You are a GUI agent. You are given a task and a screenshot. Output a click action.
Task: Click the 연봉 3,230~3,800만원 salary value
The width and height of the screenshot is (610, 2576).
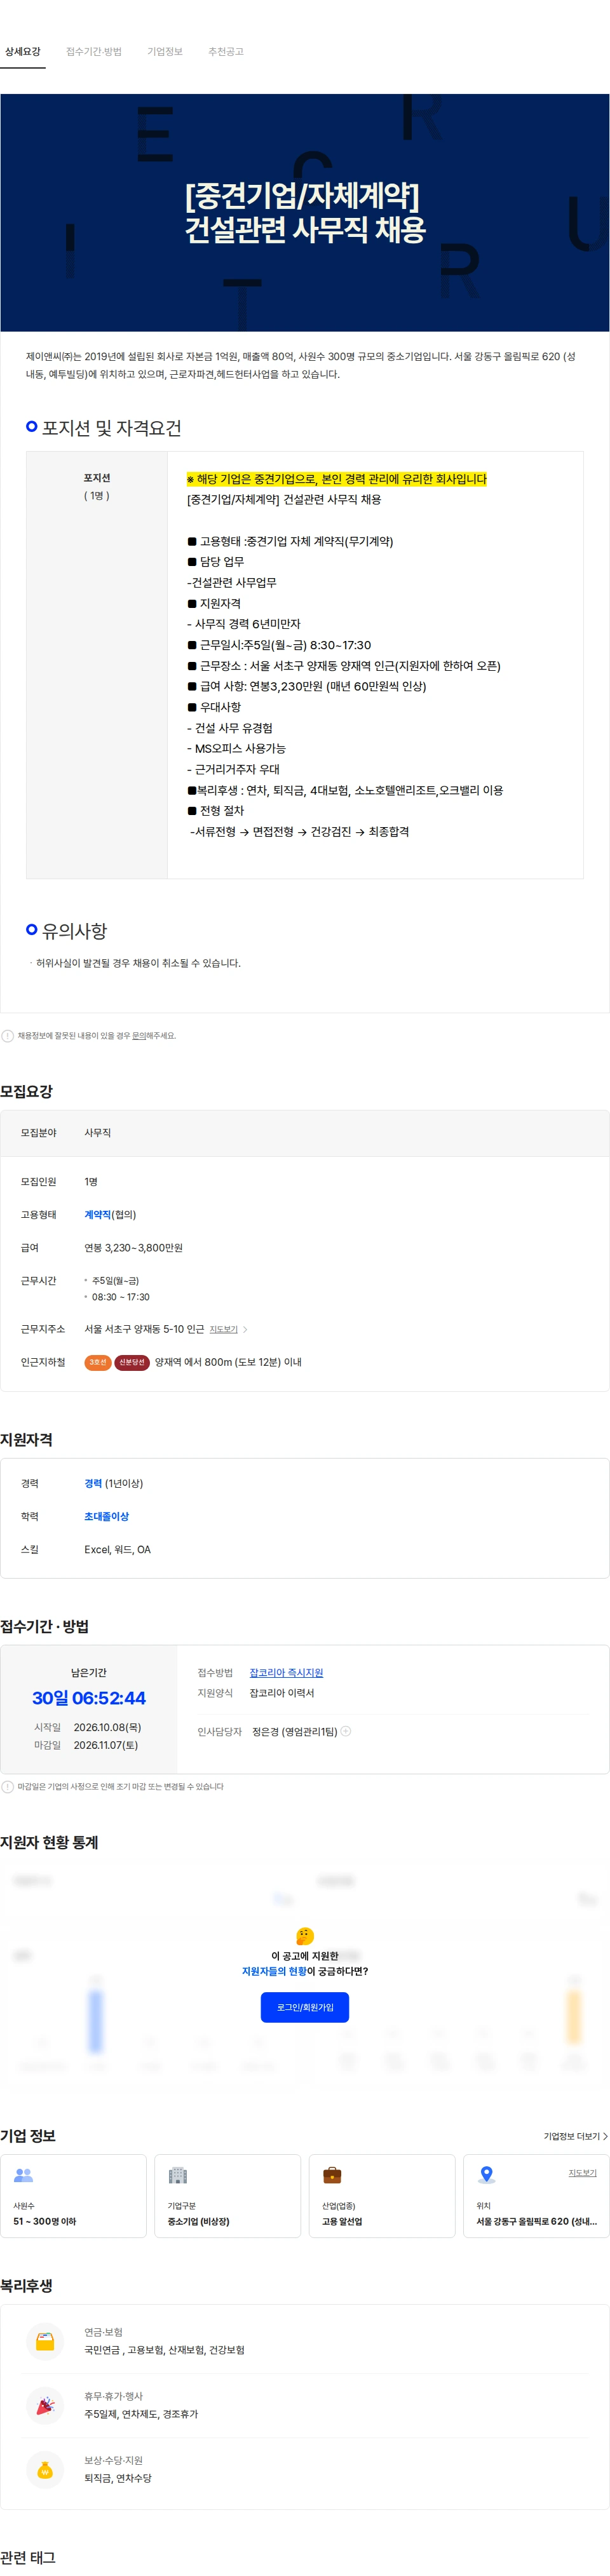pos(133,1248)
